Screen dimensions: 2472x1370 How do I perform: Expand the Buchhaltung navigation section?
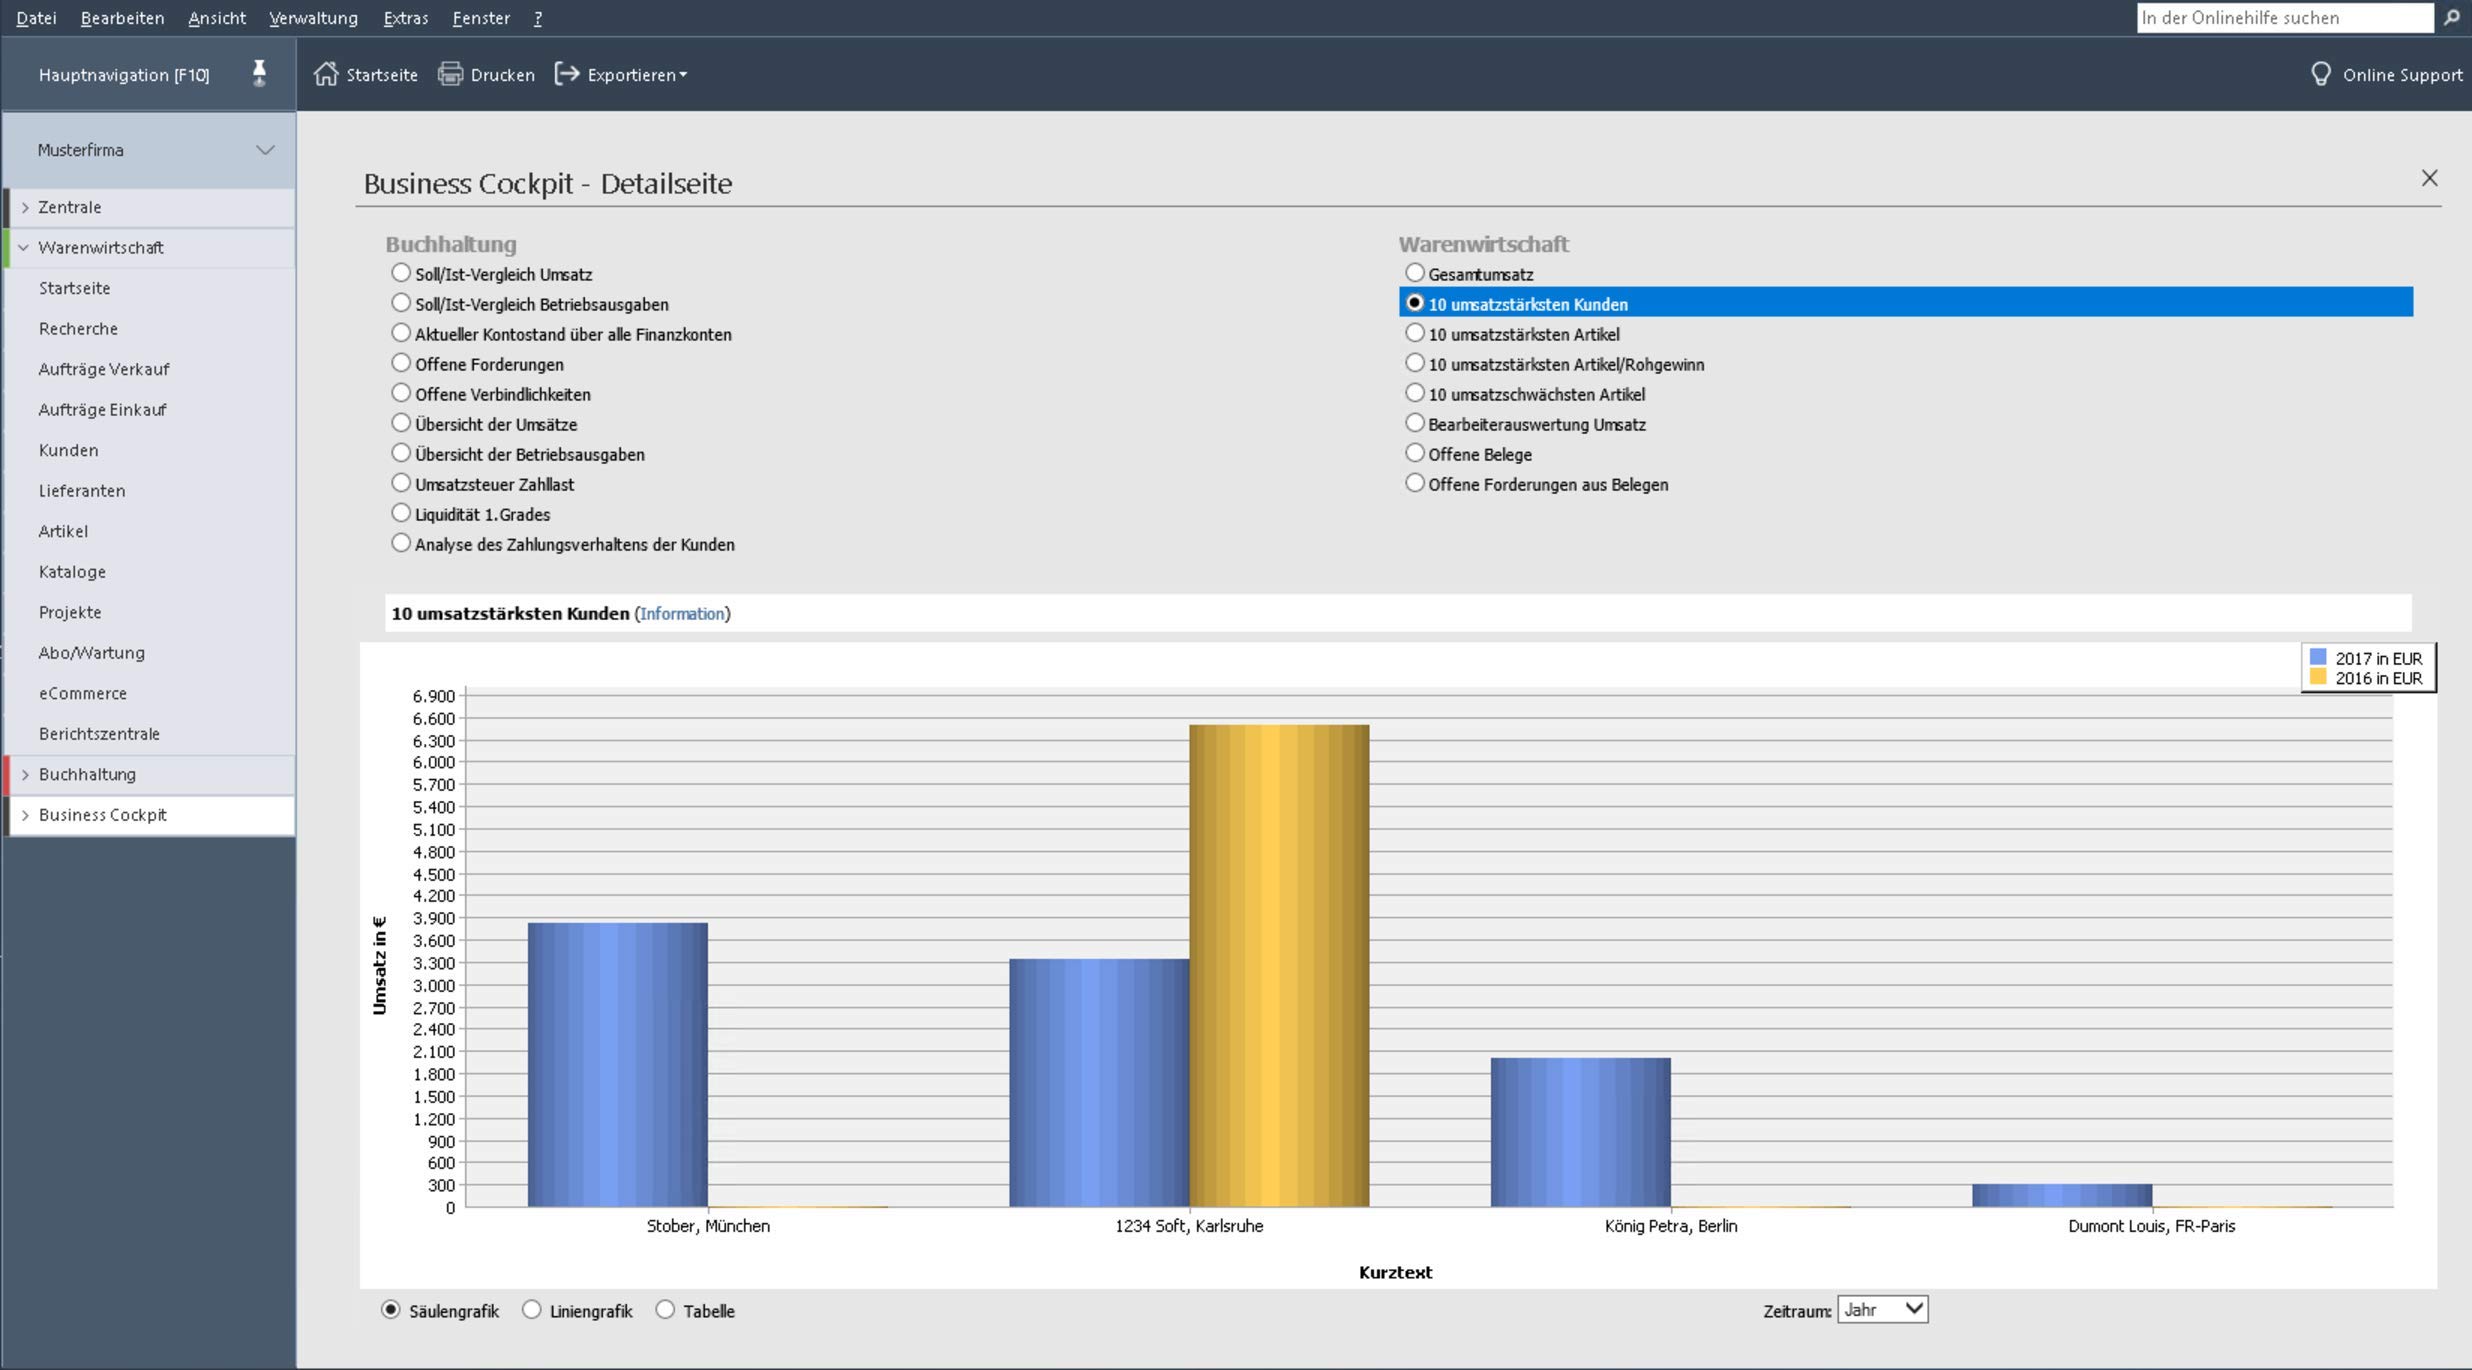[x=25, y=774]
